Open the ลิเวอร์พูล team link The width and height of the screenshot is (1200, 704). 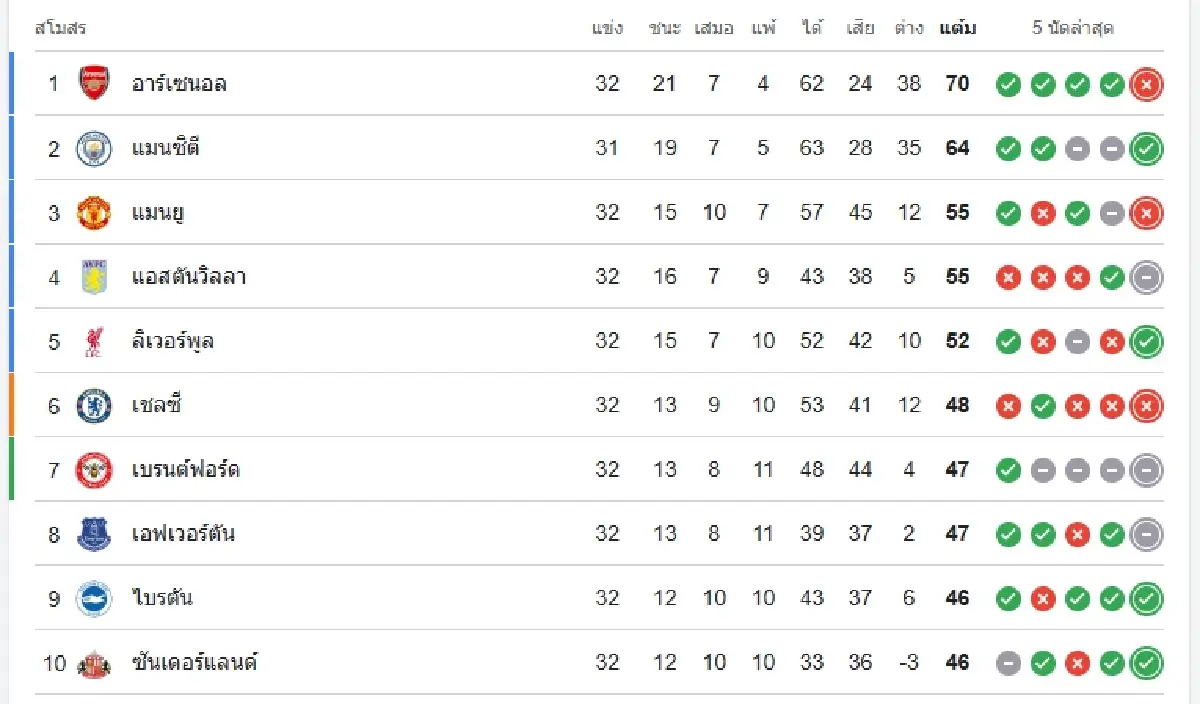pyautogui.click(x=173, y=342)
